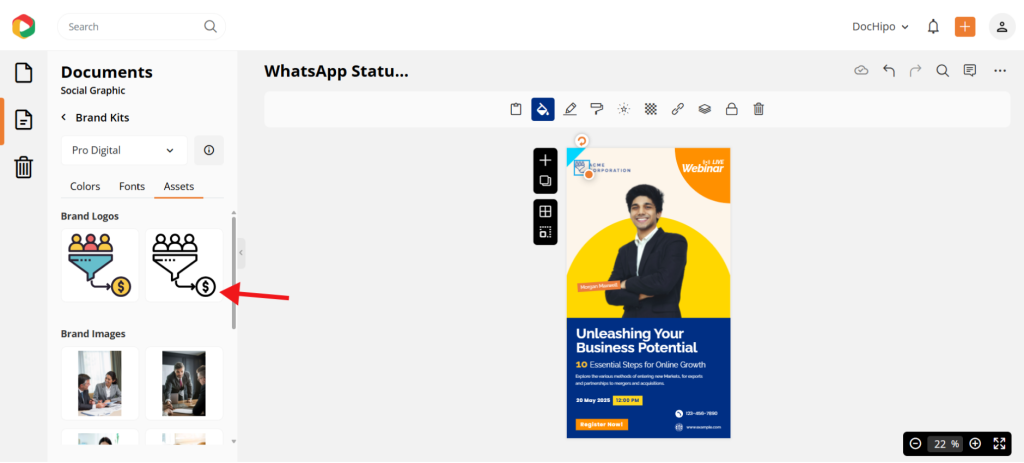1024x463 pixels.
Task: Click the preview magnifier icon in header
Action: pyautogui.click(x=942, y=71)
